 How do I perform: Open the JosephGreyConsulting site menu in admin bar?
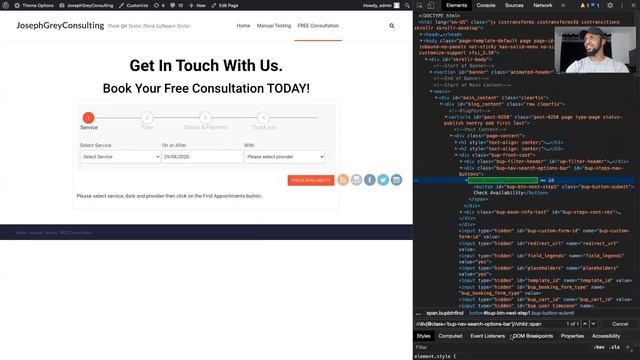click(86, 5)
